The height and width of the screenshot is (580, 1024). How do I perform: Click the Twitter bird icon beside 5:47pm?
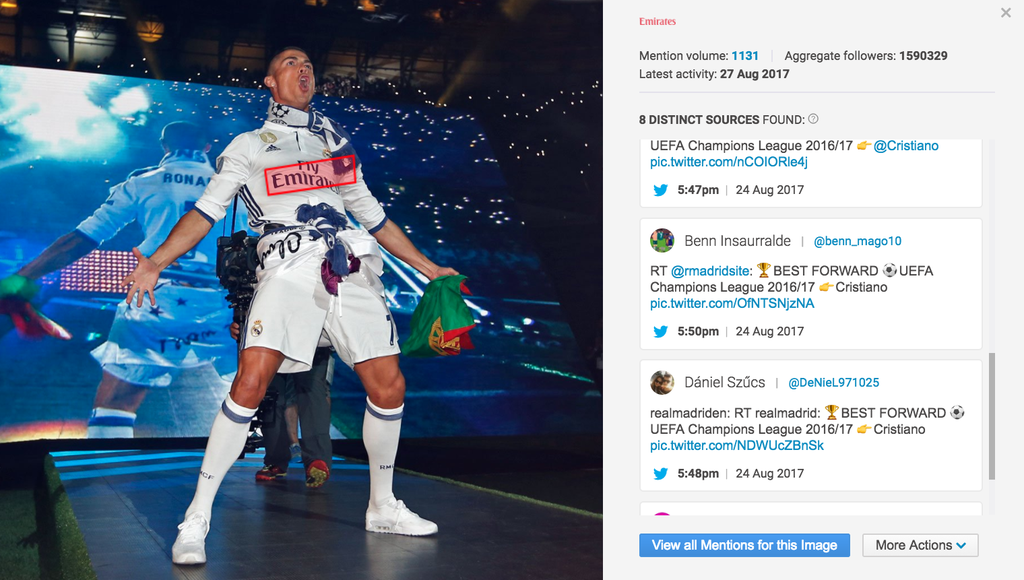click(x=660, y=190)
